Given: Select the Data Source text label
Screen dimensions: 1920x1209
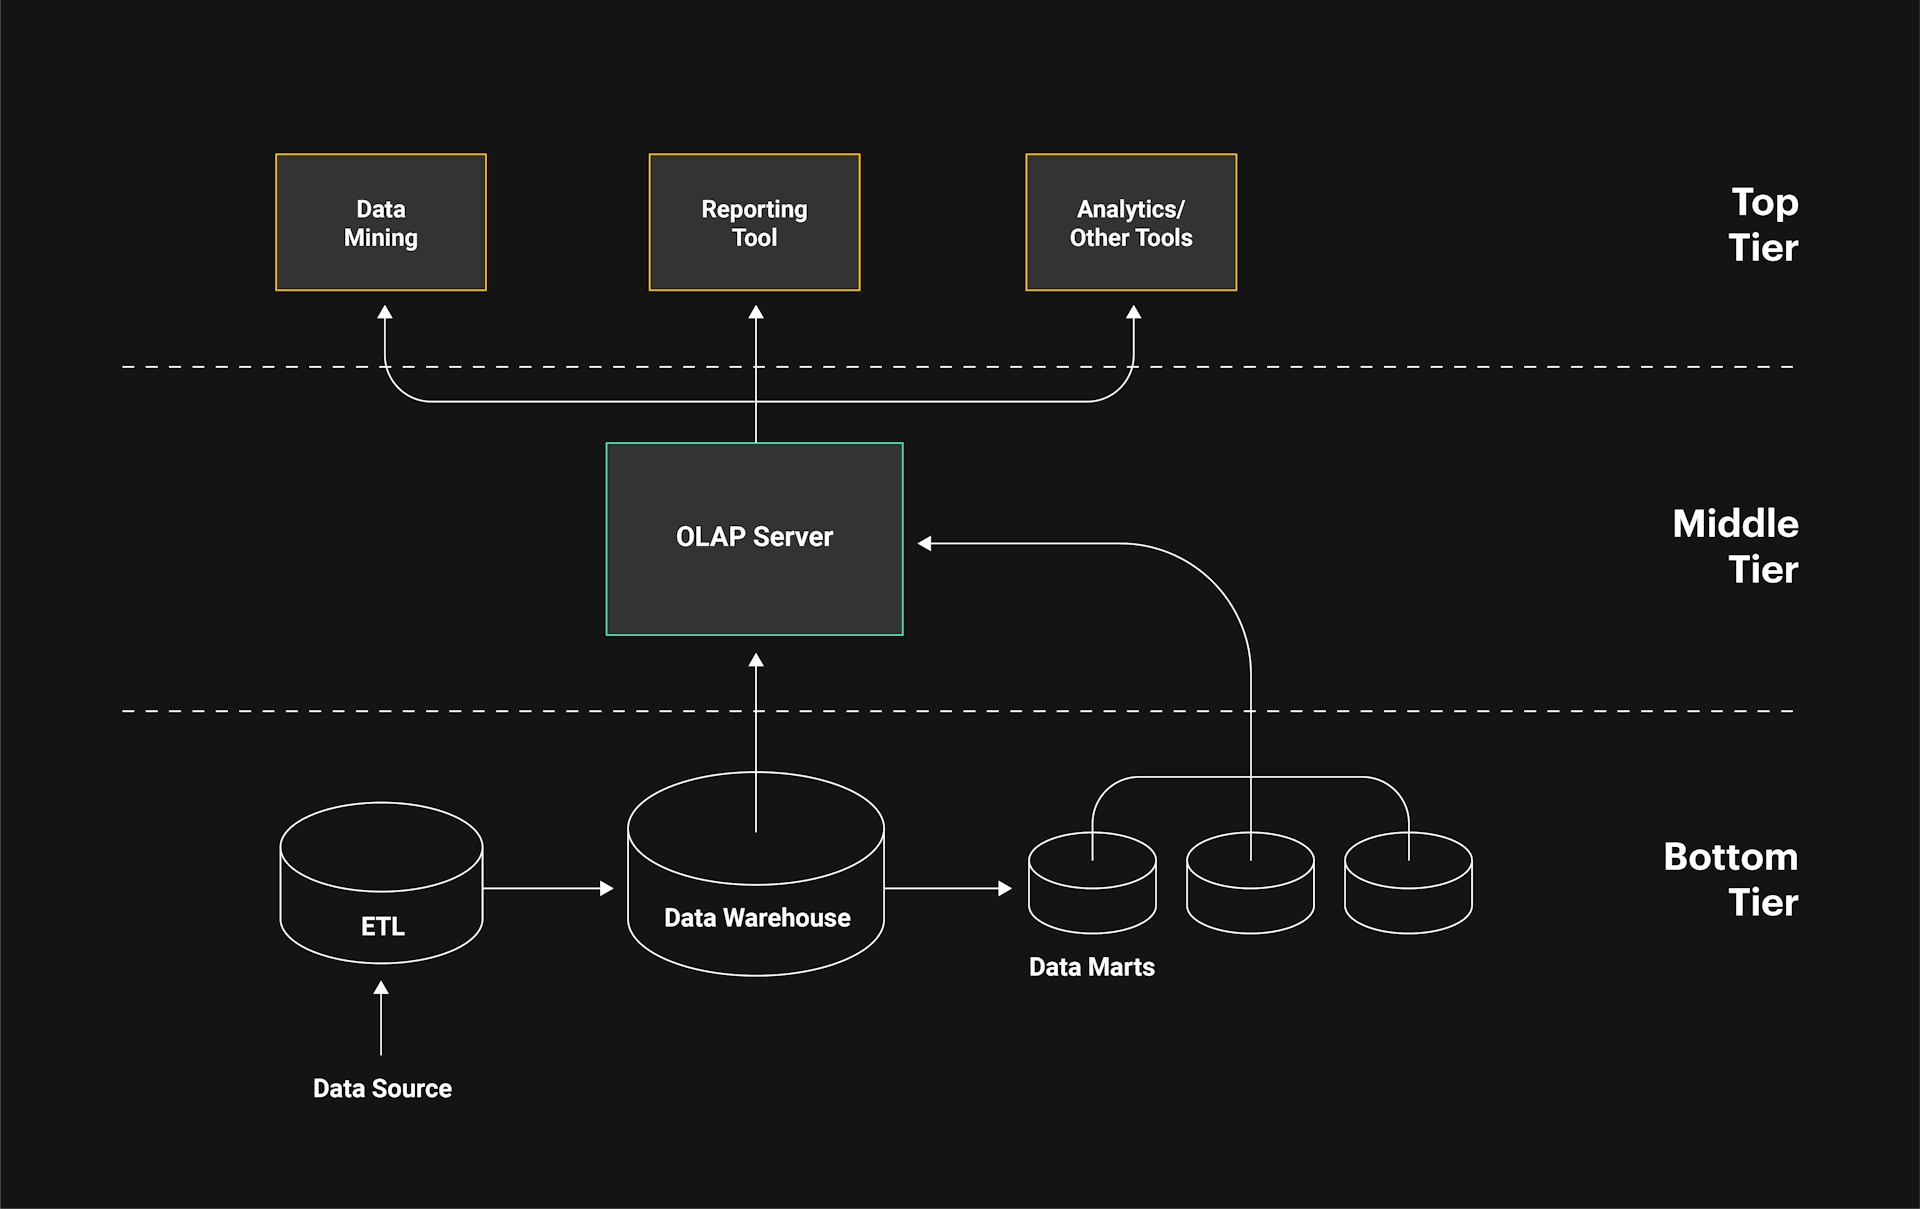Looking at the screenshot, I should pos(381,1088).
